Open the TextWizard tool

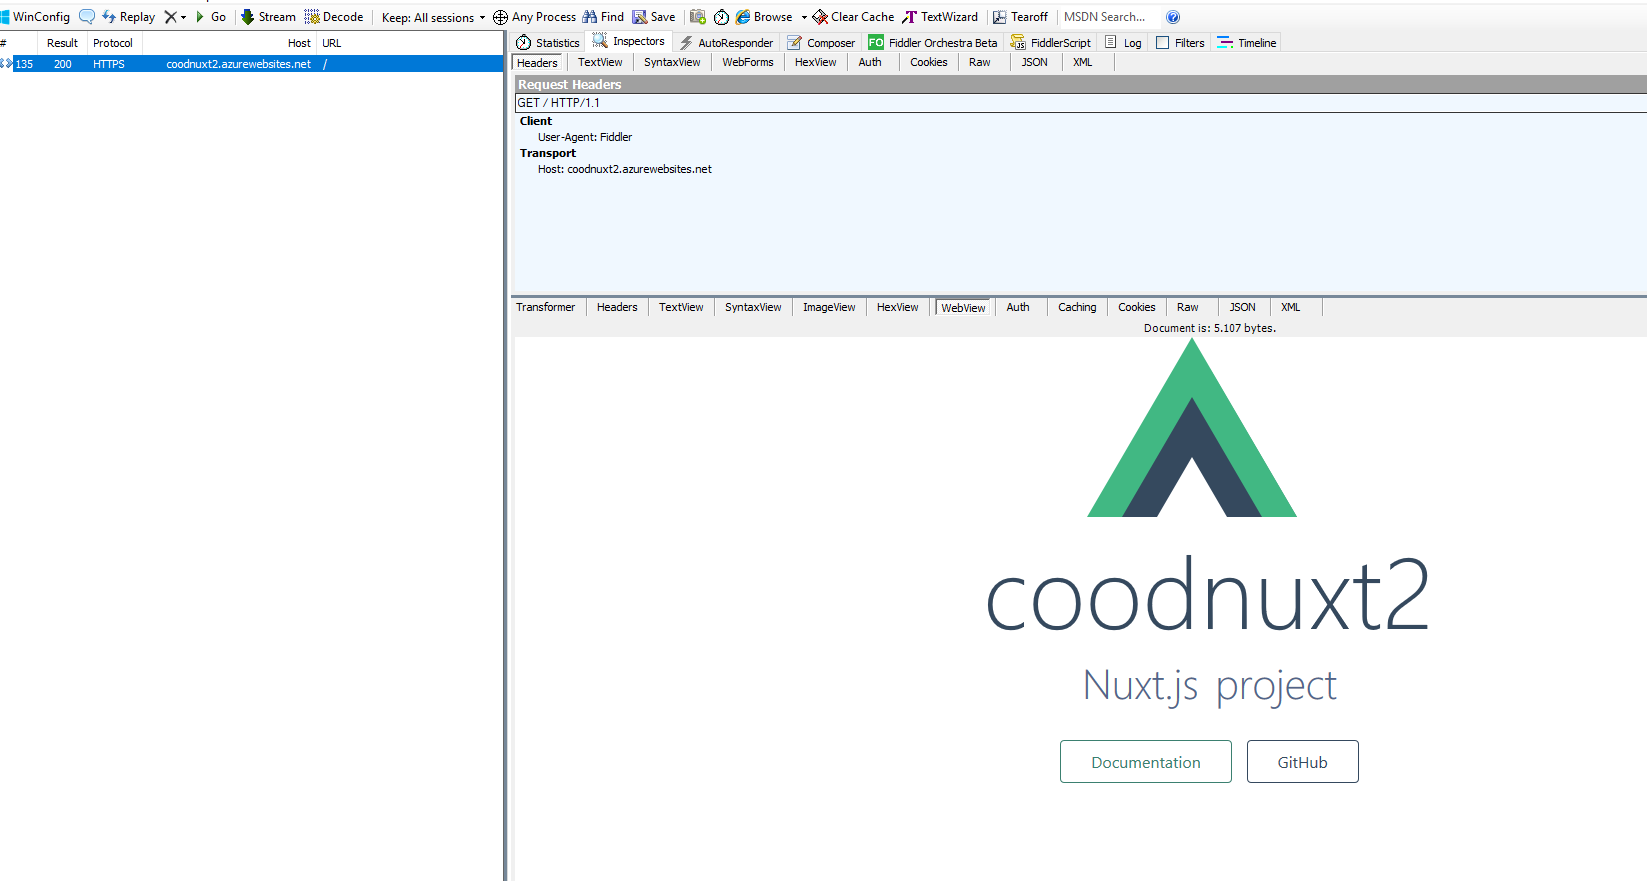(940, 17)
